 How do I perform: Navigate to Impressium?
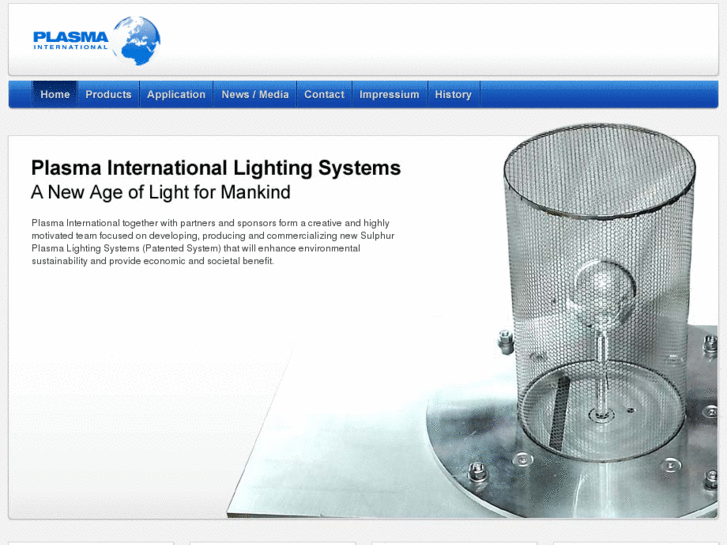[x=389, y=94]
